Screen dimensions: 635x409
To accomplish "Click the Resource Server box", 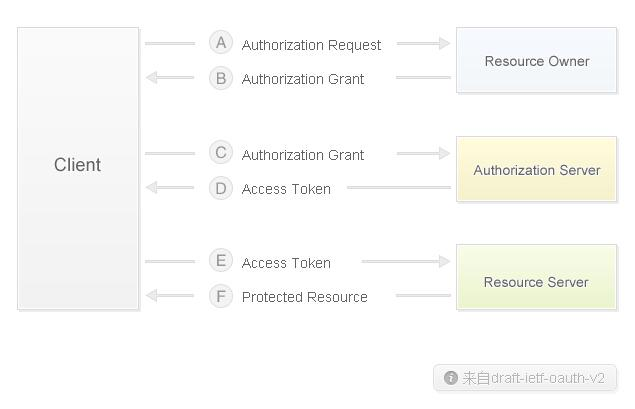I will tap(536, 281).
